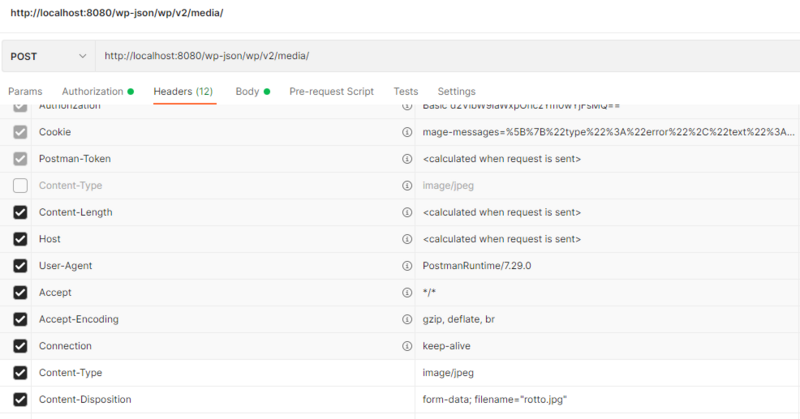Enable the unchecked Content-Type header checkbox
The width and height of the screenshot is (800, 419).
click(20, 186)
